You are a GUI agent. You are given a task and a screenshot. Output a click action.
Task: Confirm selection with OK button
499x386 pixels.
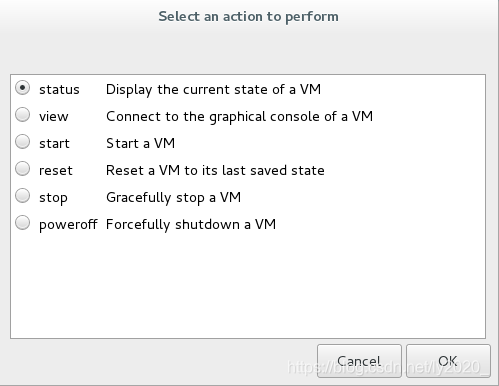click(448, 361)
